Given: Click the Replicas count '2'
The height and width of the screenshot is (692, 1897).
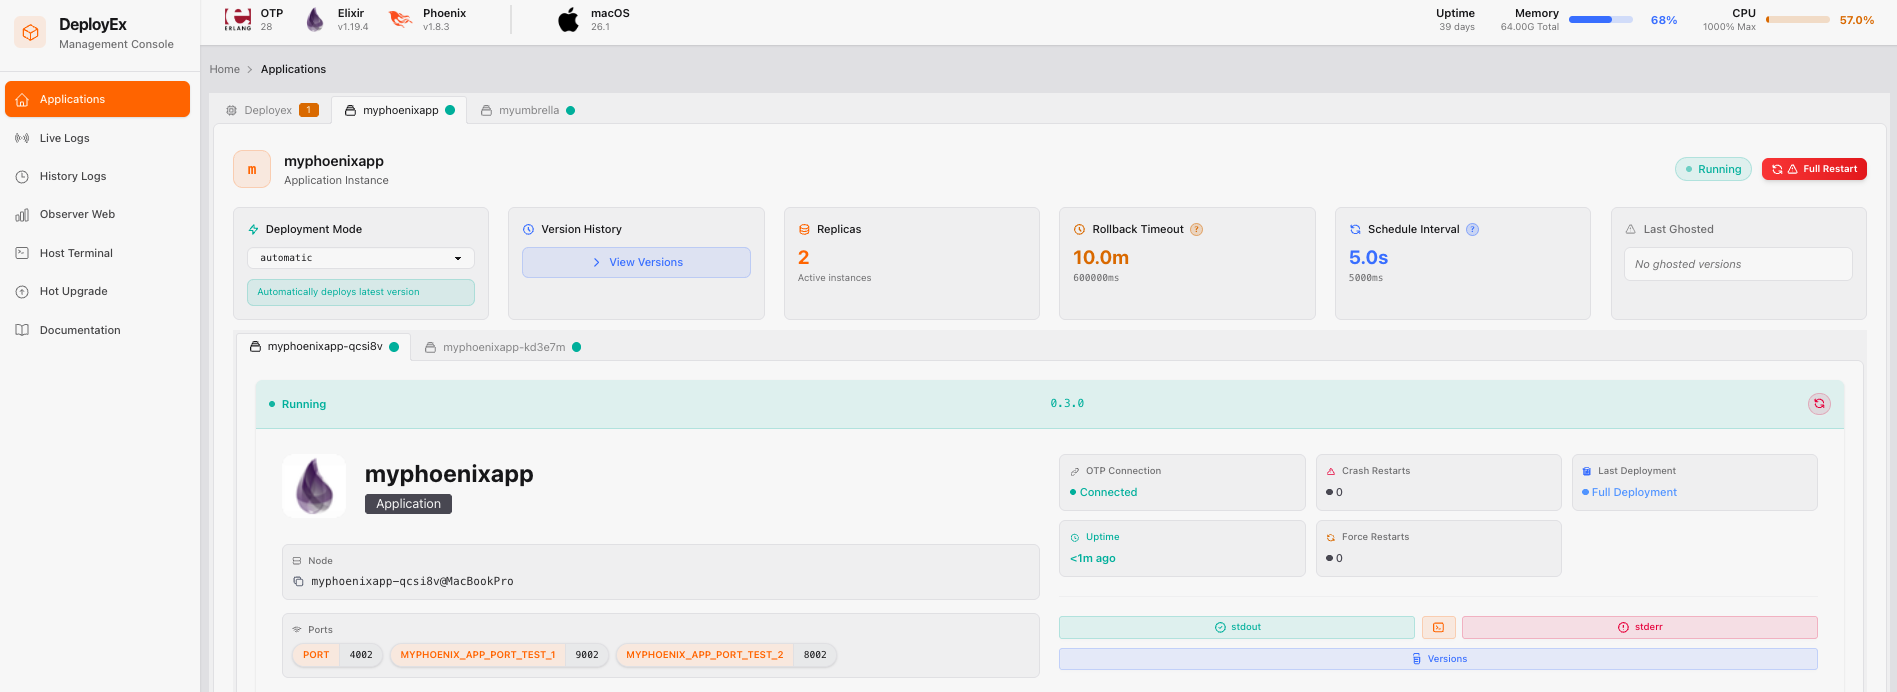Looking at the screenshot, I should tap(804, 258).
